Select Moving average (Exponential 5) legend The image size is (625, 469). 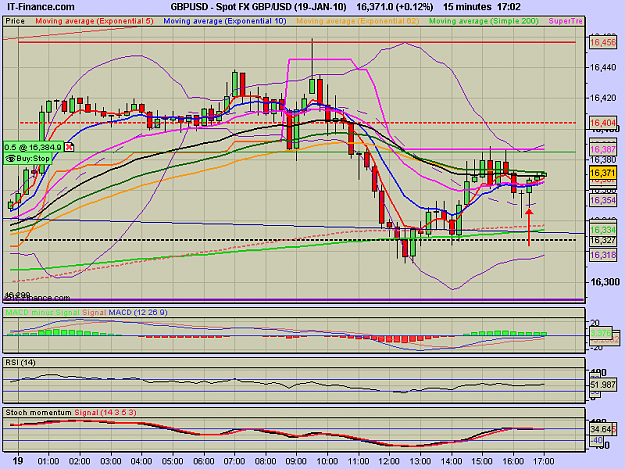pyautogui.click(x=94, y=22)
